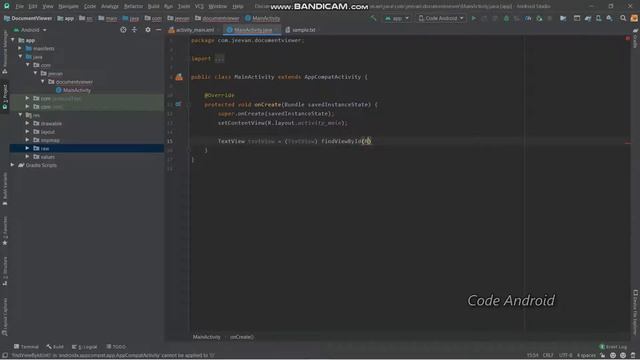The height and width of the screenshot is (360, 640).
Task: Click the Sync Project with Gradle icon
Action: [x=588, y=18]
